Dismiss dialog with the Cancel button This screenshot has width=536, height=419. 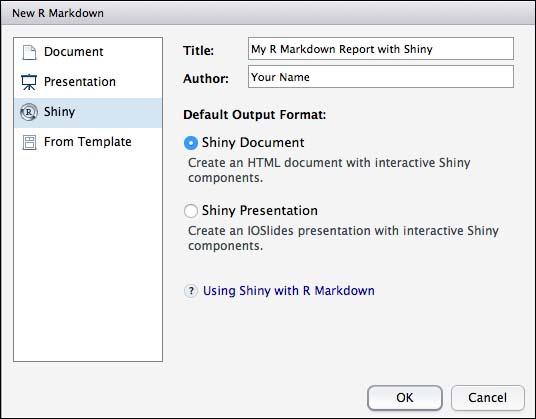(x=488, y=398)
